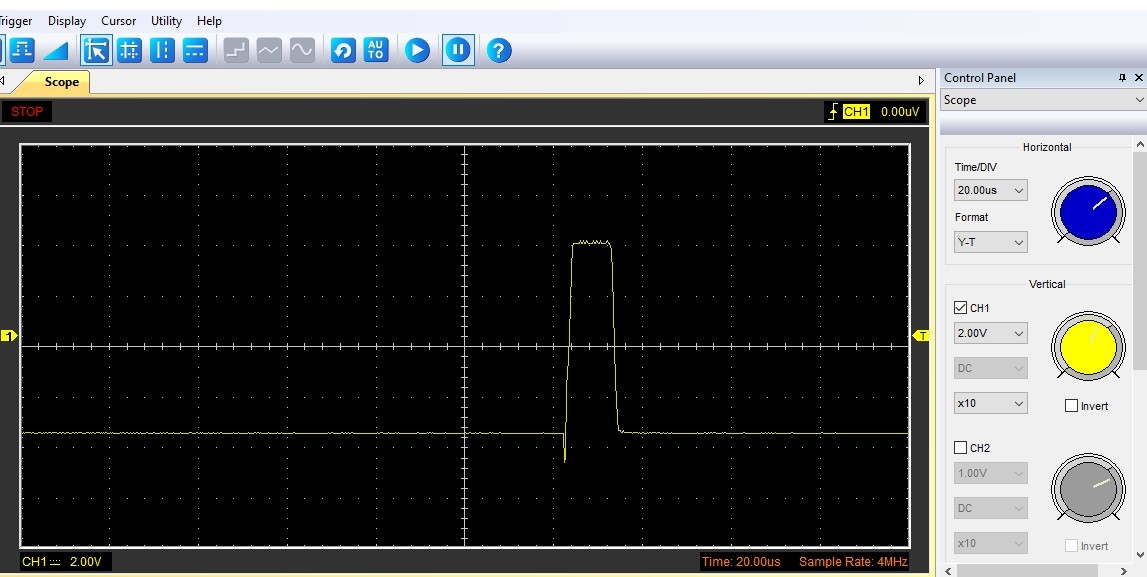
Task: Click the tab scroll right arrow
Action: tap(922, 81)
